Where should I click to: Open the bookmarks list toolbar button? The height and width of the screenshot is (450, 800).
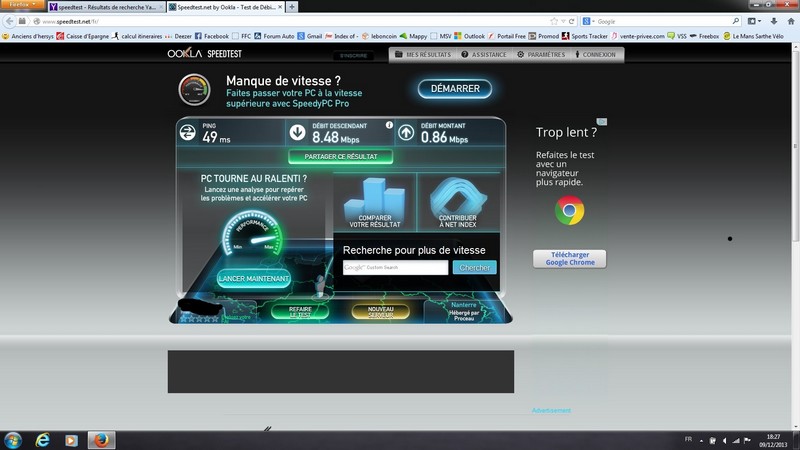pyautogui.click(x=754, y=21)
